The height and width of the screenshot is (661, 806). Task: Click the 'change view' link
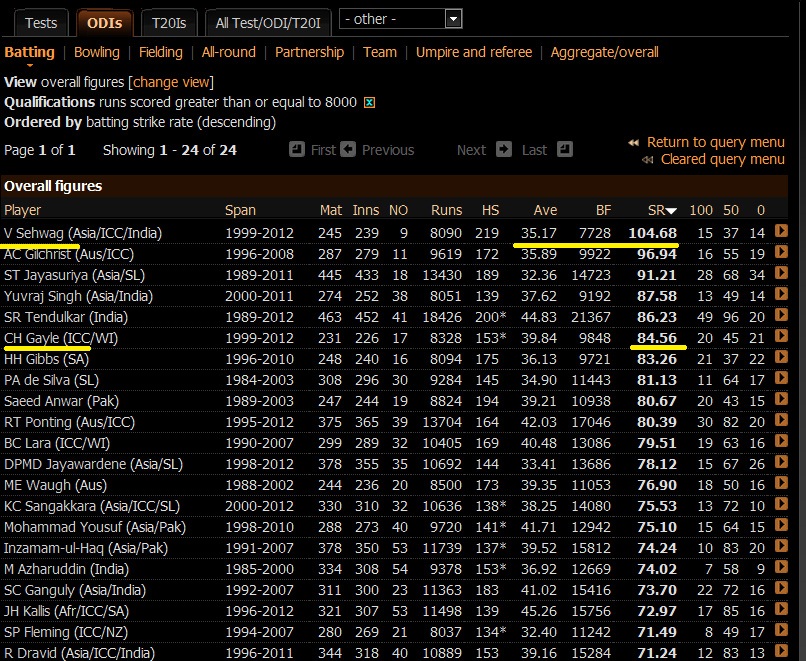click(171, 82)
